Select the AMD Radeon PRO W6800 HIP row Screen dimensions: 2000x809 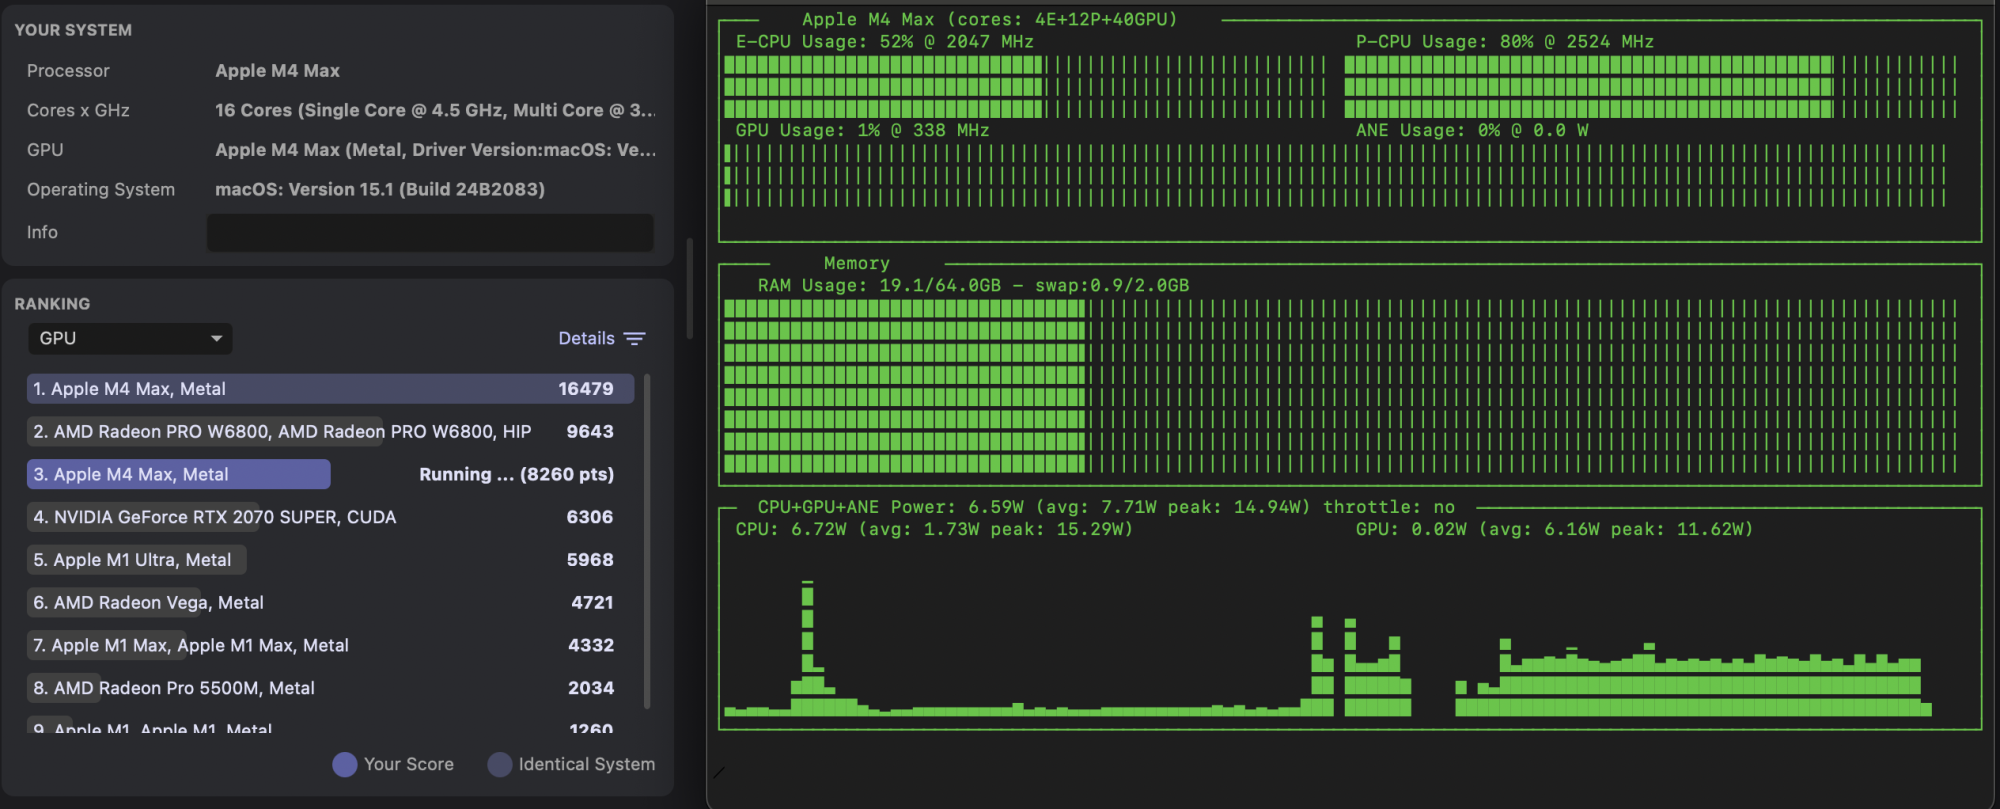click(x=330, y=432)
